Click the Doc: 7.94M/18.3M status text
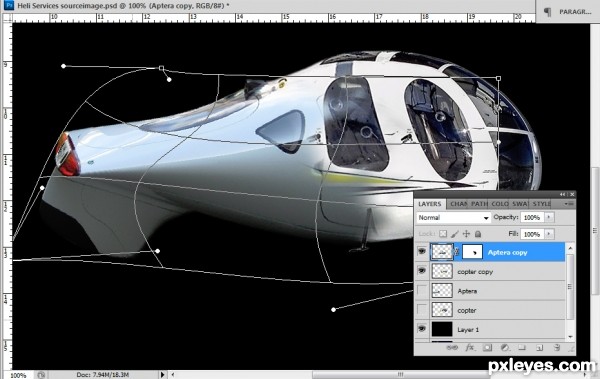The width and height of the screenshot is (600, 379). click(102, 375)
